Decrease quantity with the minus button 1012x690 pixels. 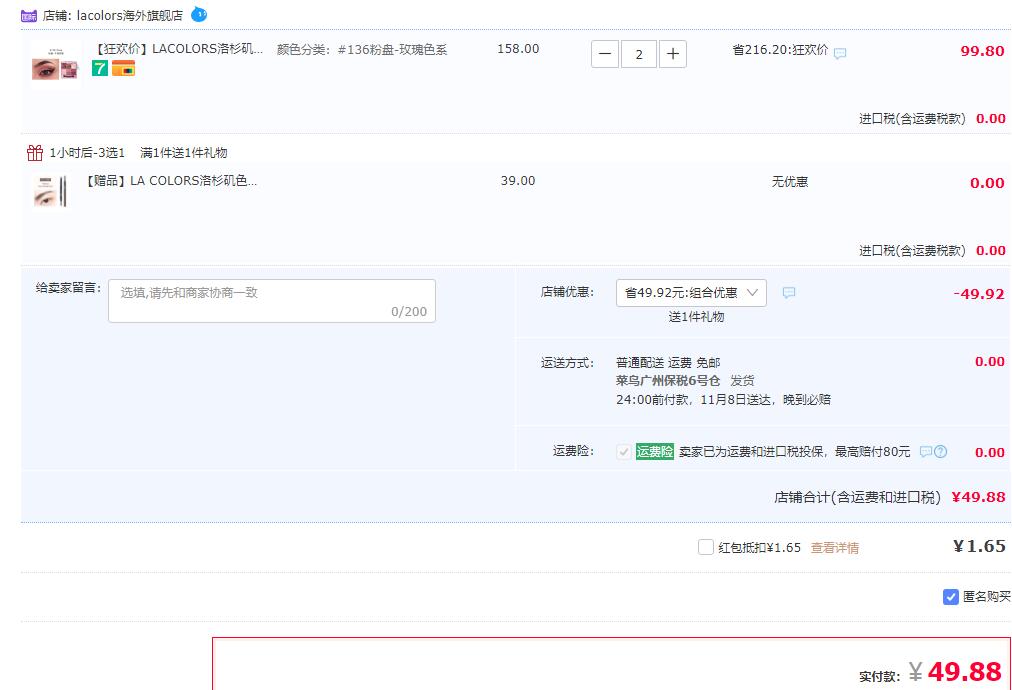(x=605, y=54)
